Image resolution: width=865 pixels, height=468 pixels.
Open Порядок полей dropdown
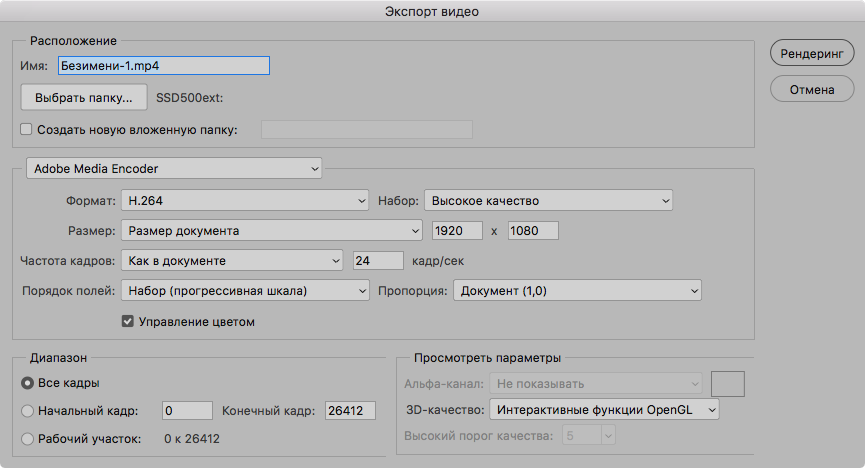click(x=245, y=290)
